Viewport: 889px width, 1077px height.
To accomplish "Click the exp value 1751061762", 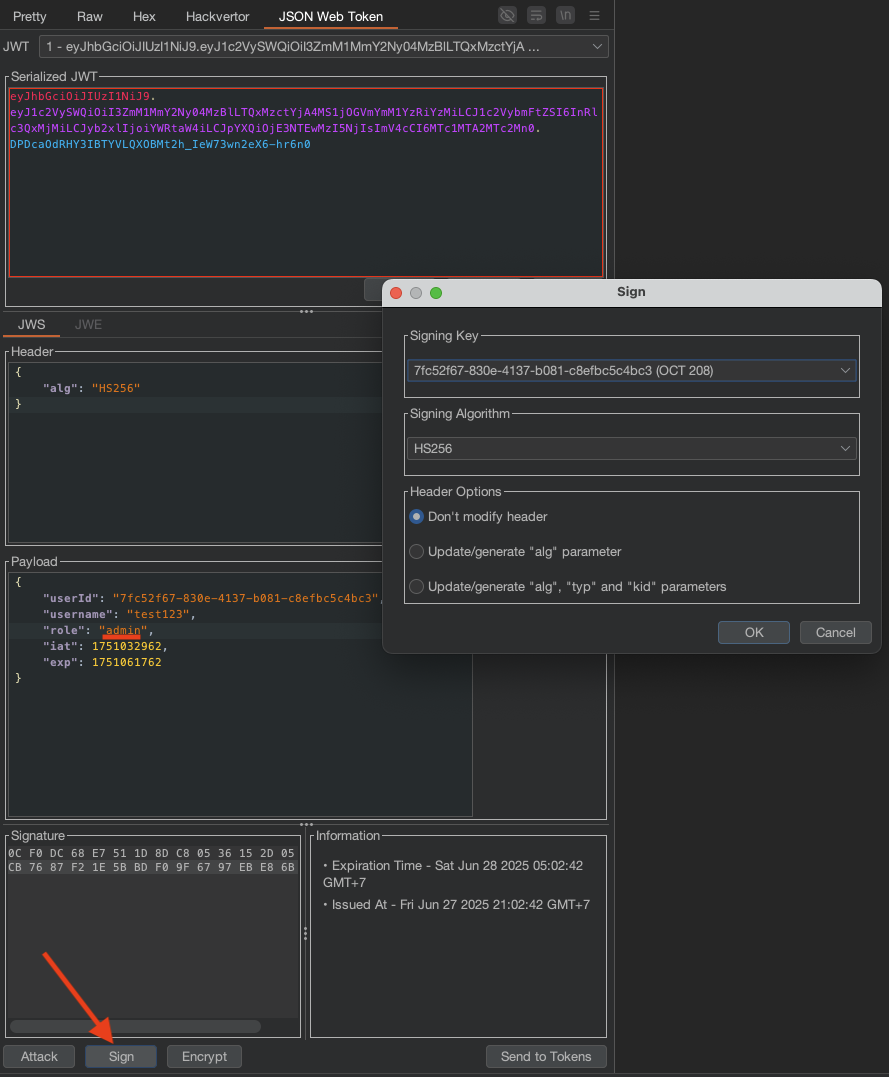I will pos(126,662).
